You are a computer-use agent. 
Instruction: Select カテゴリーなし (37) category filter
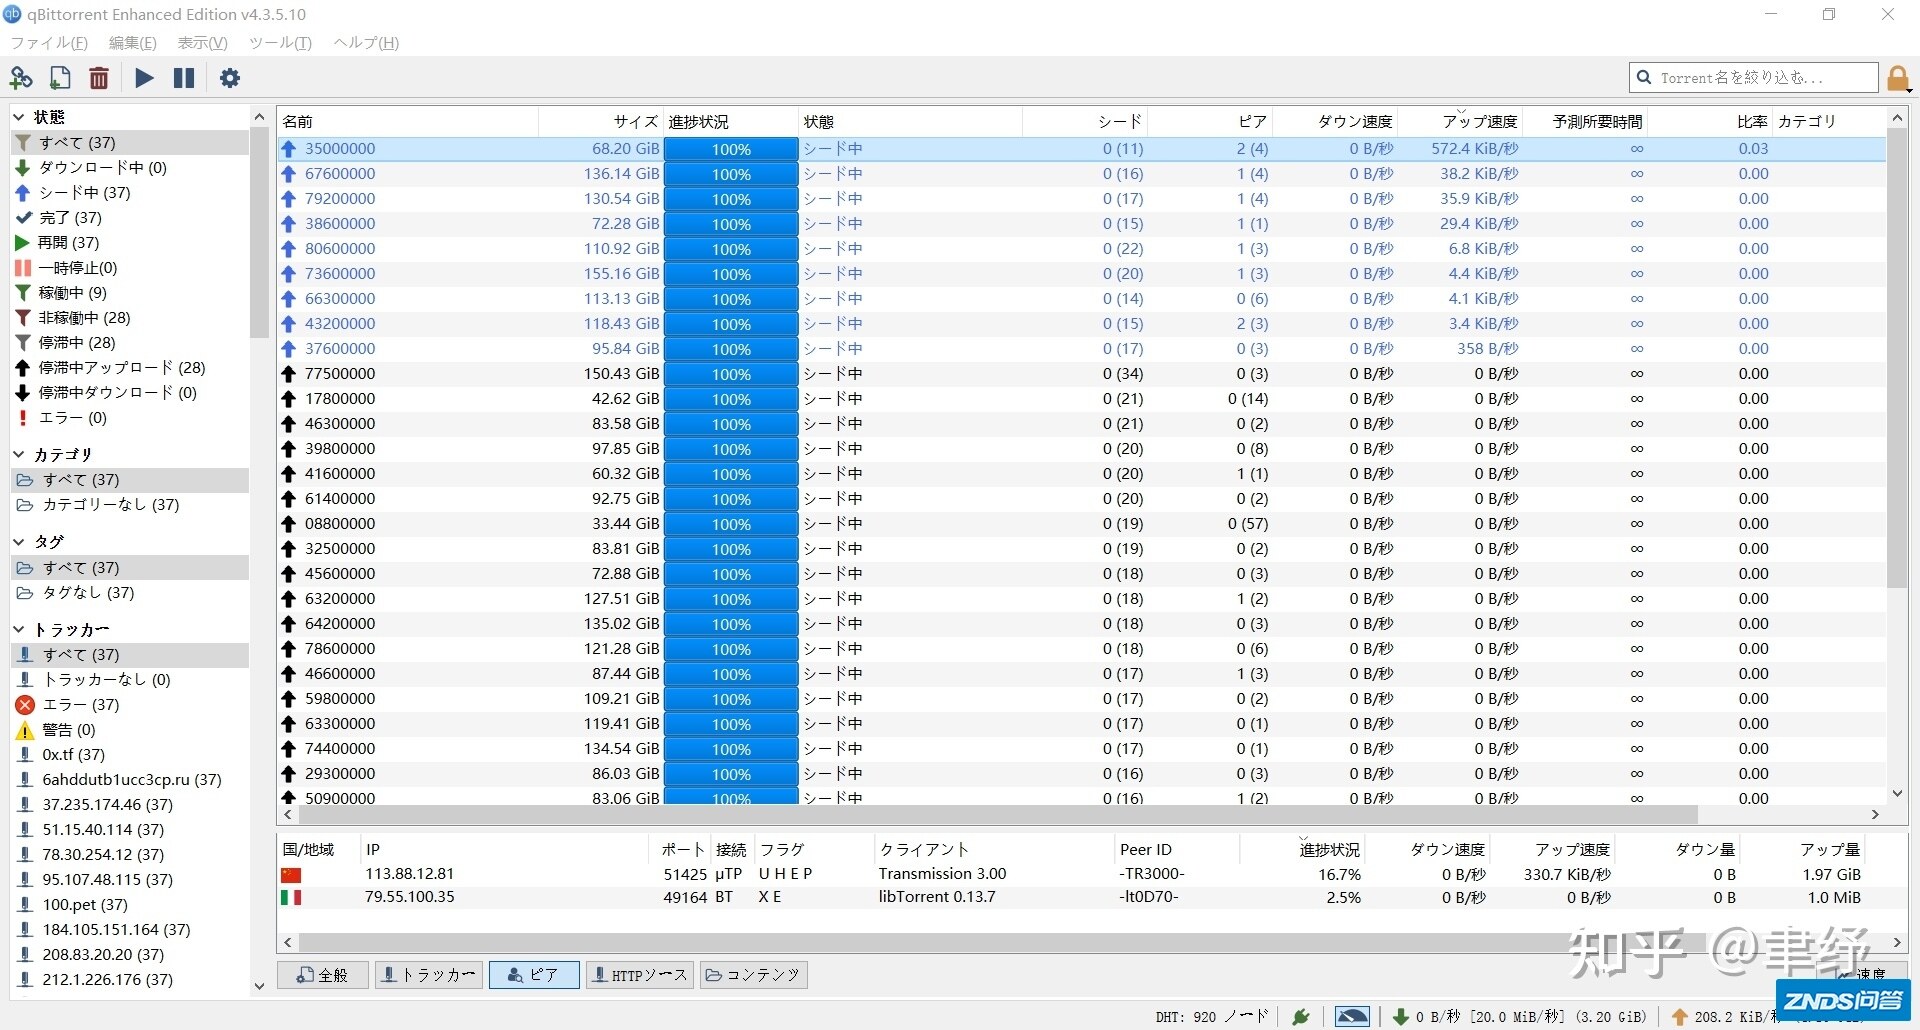pos(130,505)
